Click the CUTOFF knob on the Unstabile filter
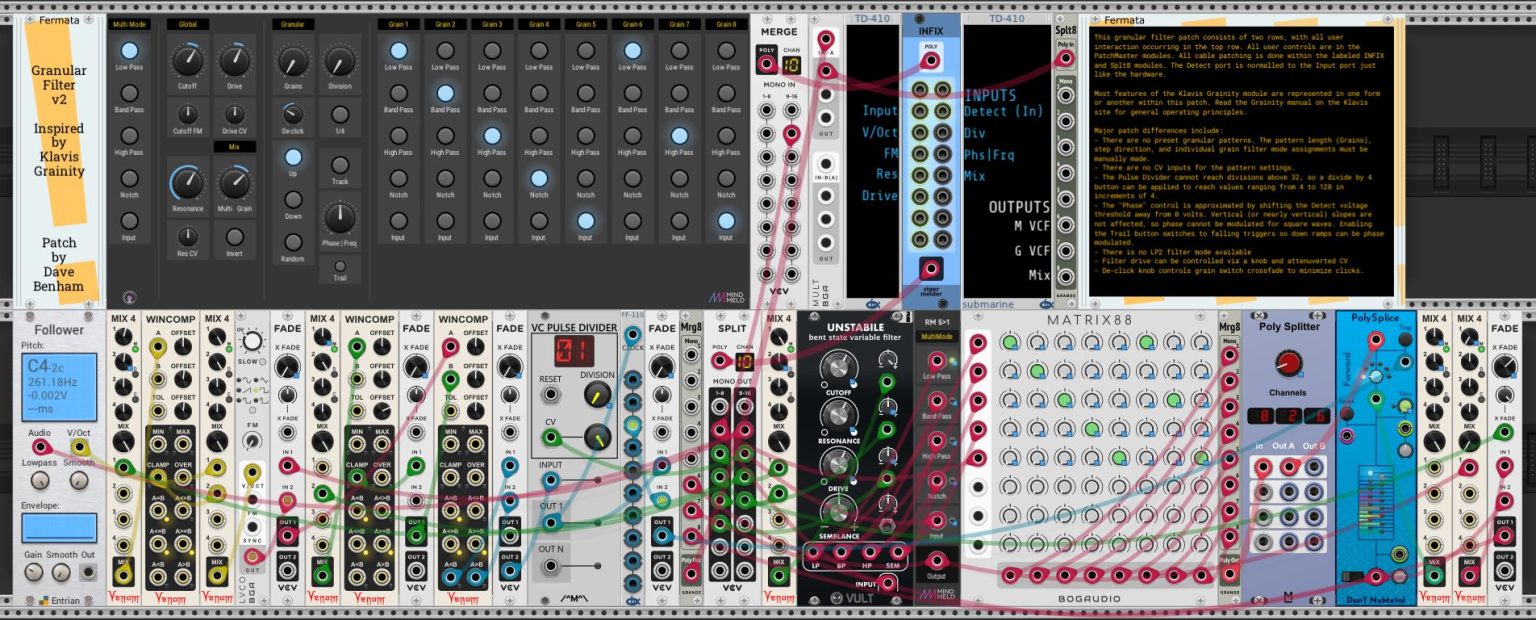Screen dimensions: 1536x620 (x=840, y=370)
